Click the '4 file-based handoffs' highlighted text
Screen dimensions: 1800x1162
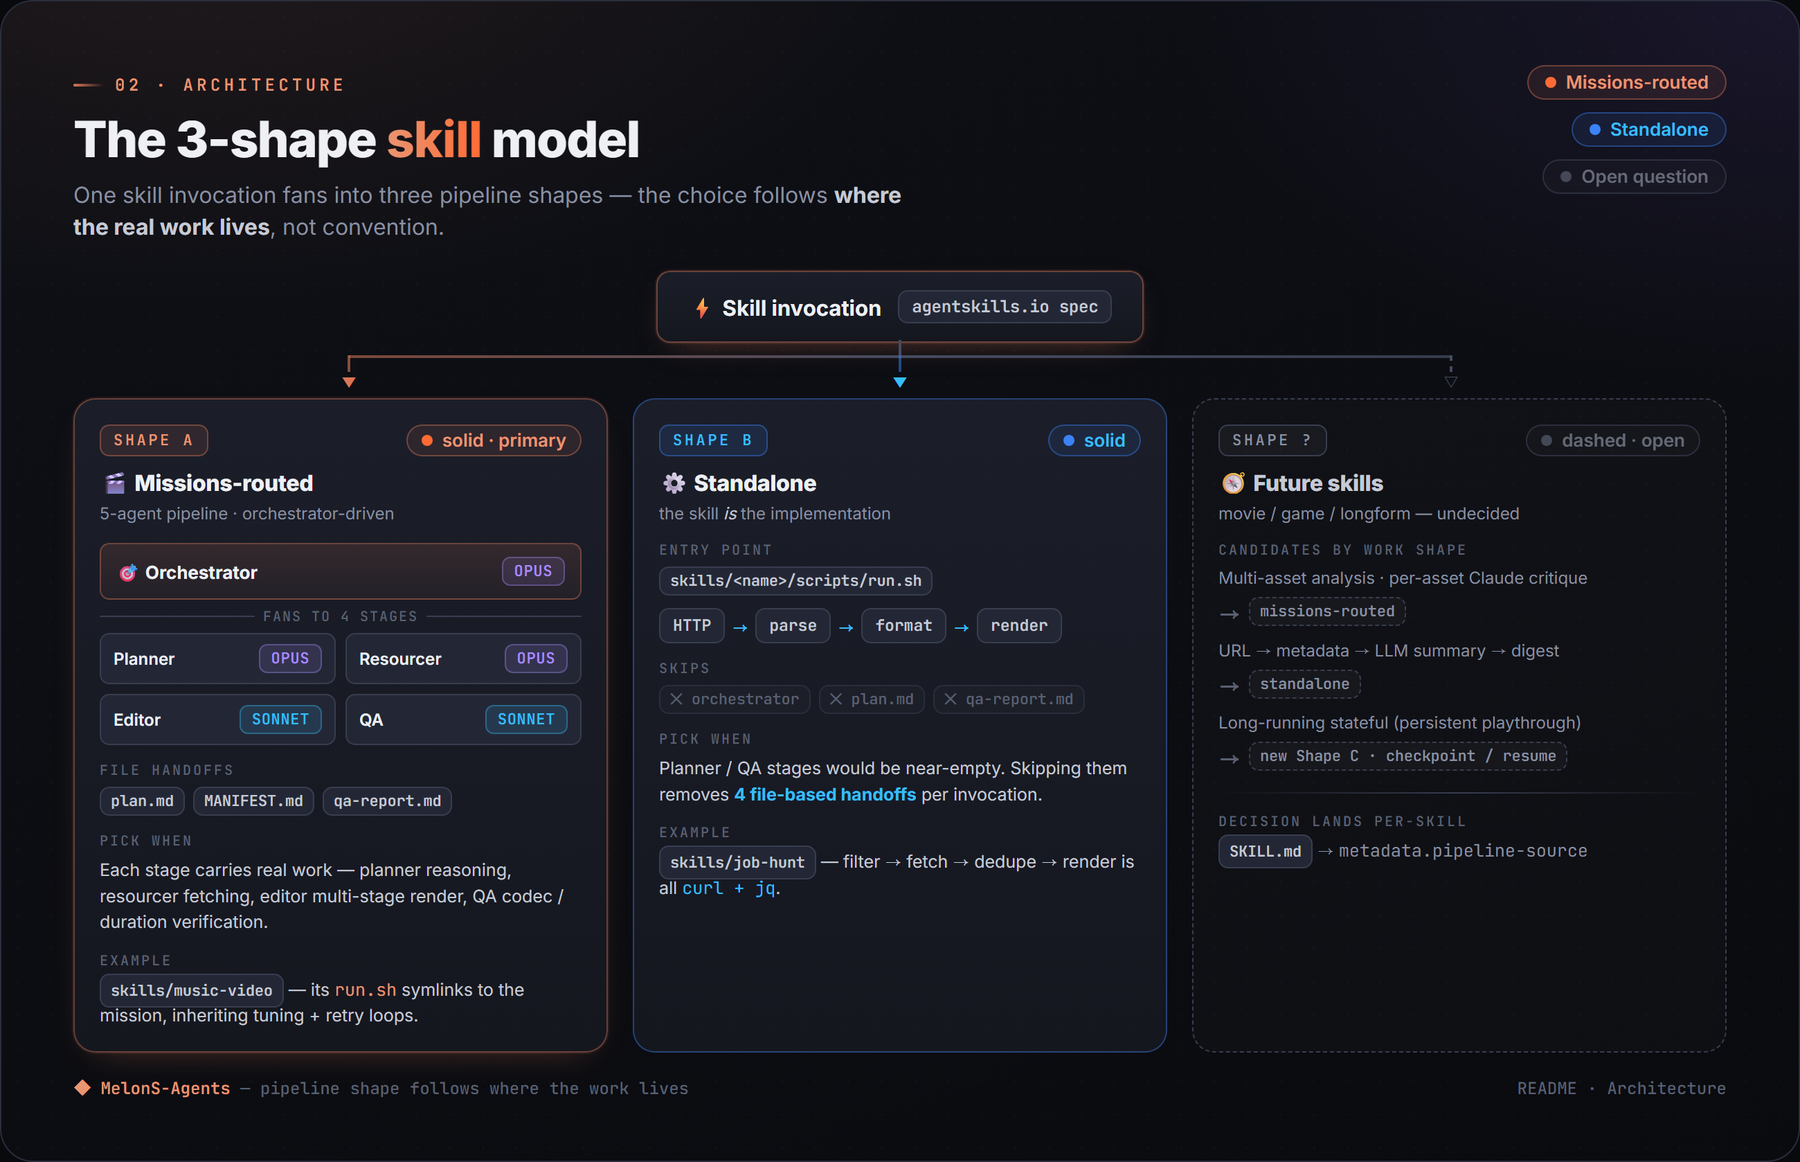point(825,795)
